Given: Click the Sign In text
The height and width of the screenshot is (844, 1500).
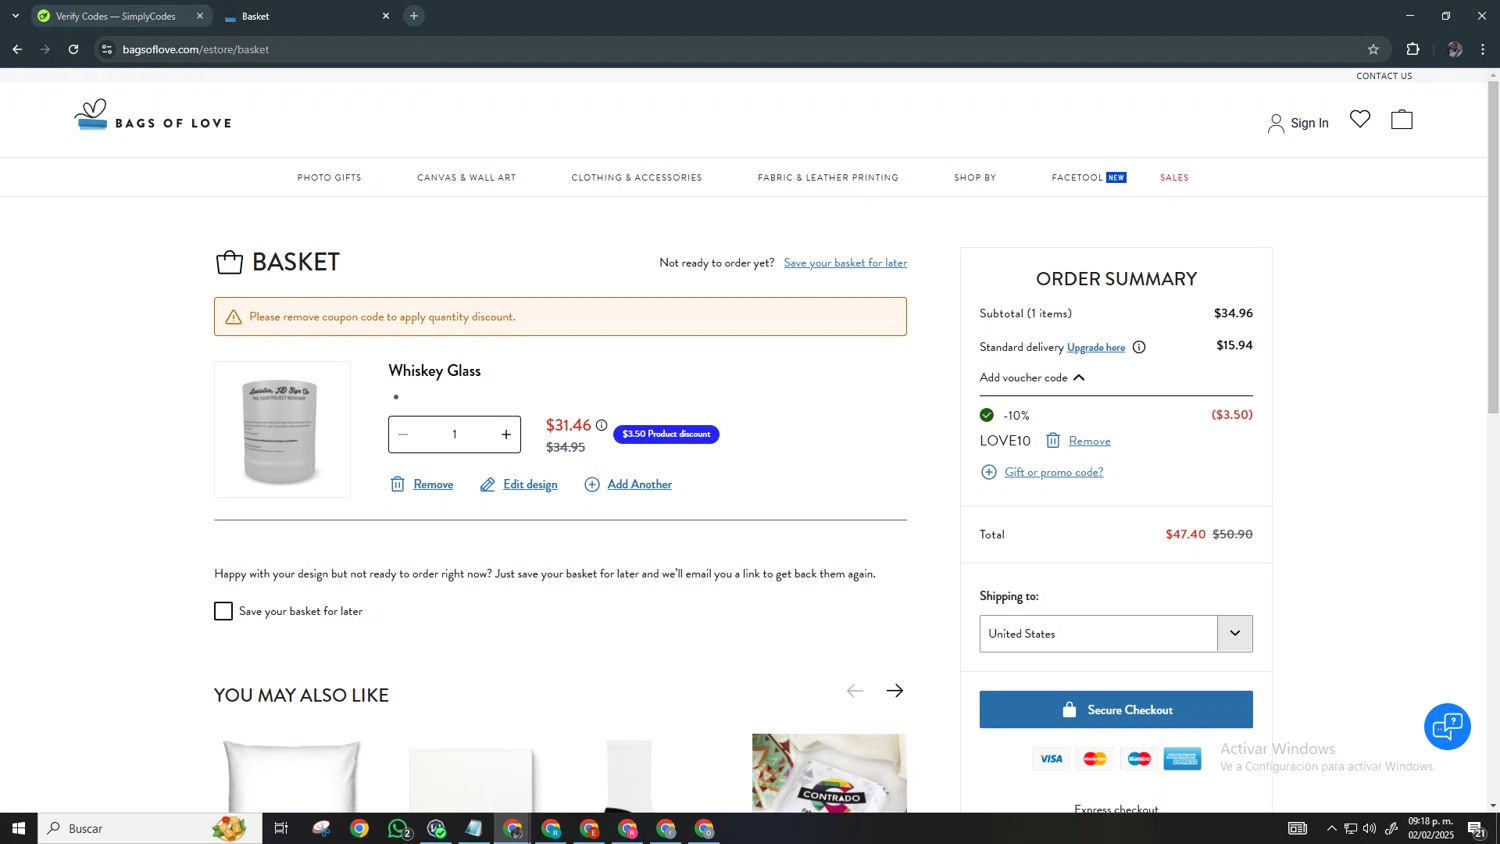Looking at the screenshot, I should 1309,123.
